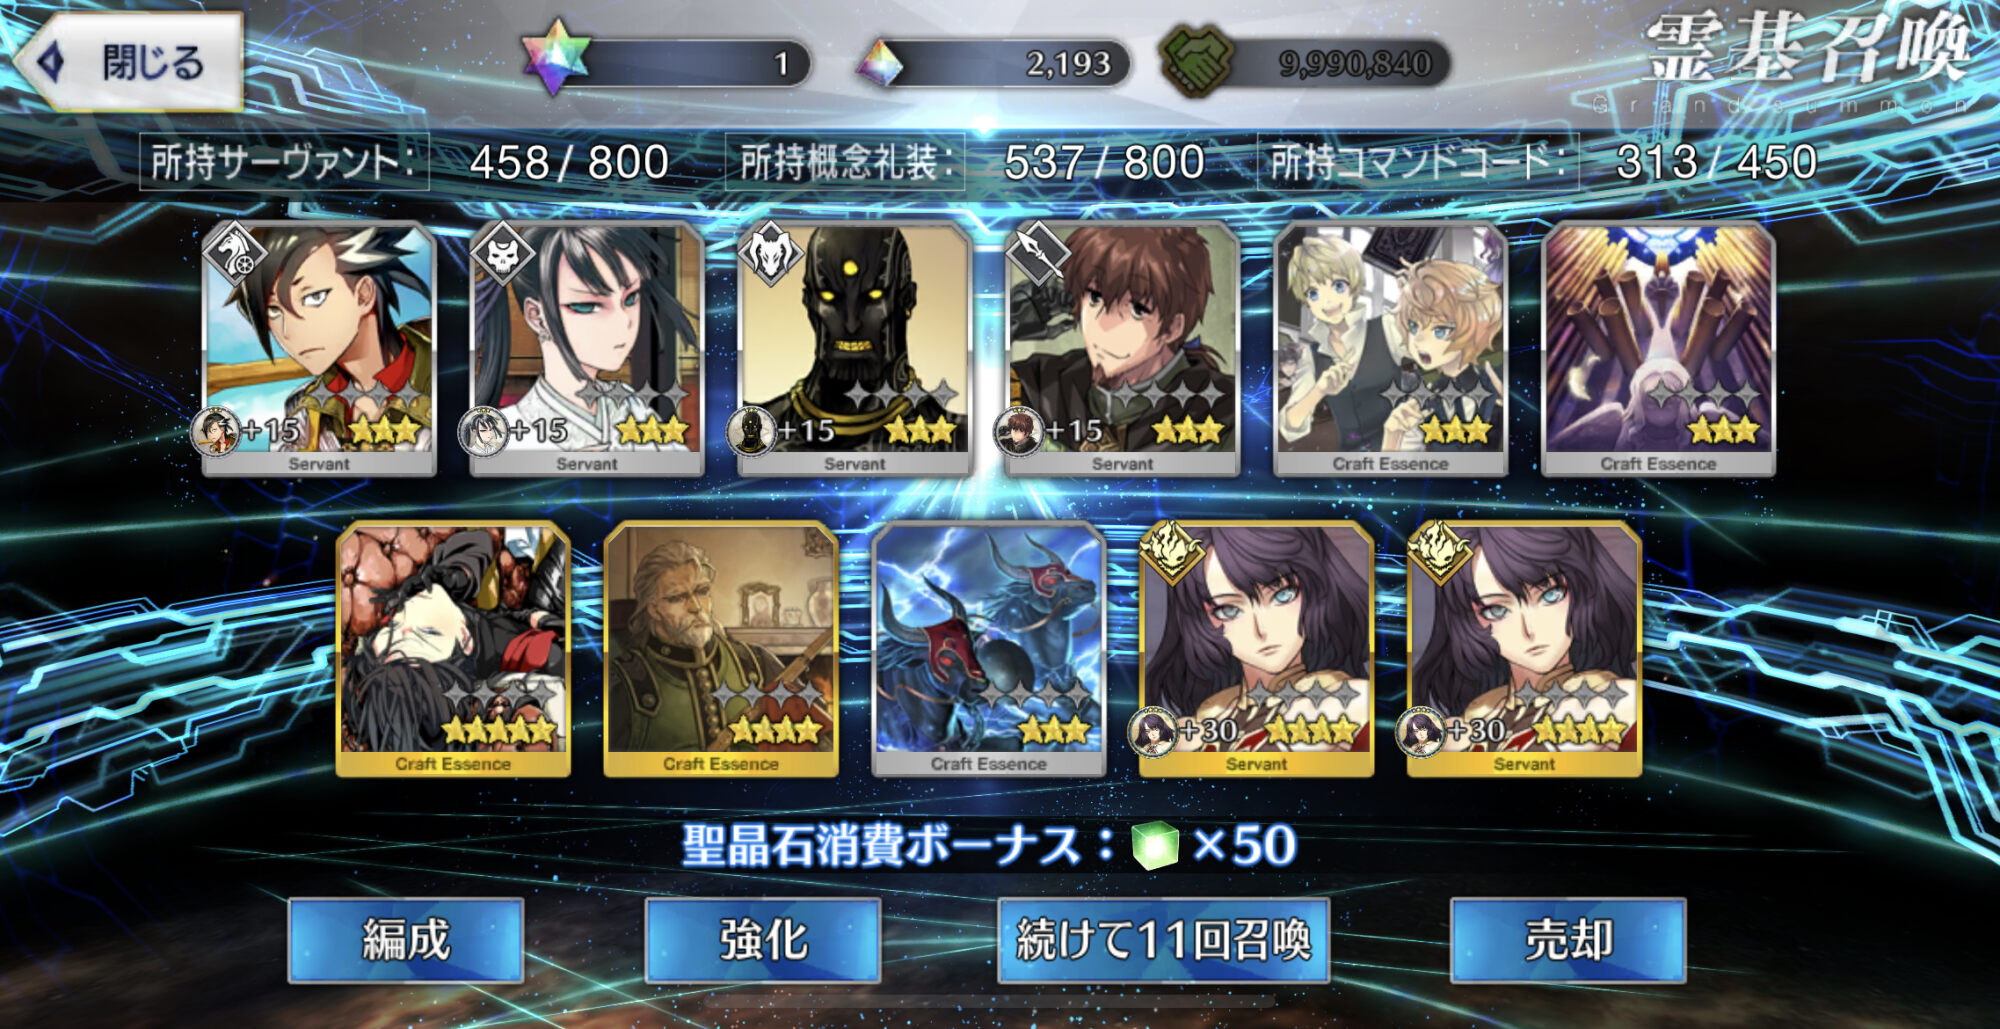This screenshot has width=2000, height=1029.
Task: Click the Rider class icon on first servant
Action: click(235, 255)
